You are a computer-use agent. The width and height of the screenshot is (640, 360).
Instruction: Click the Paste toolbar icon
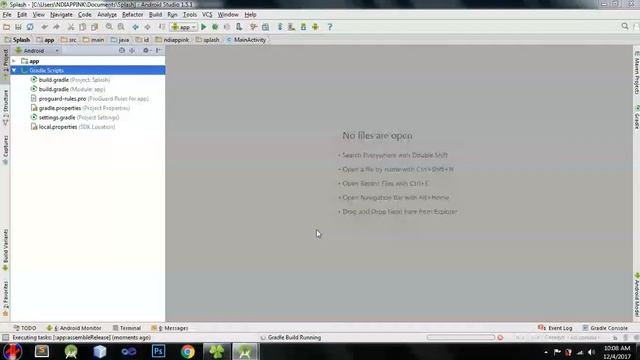pos(94,27)
